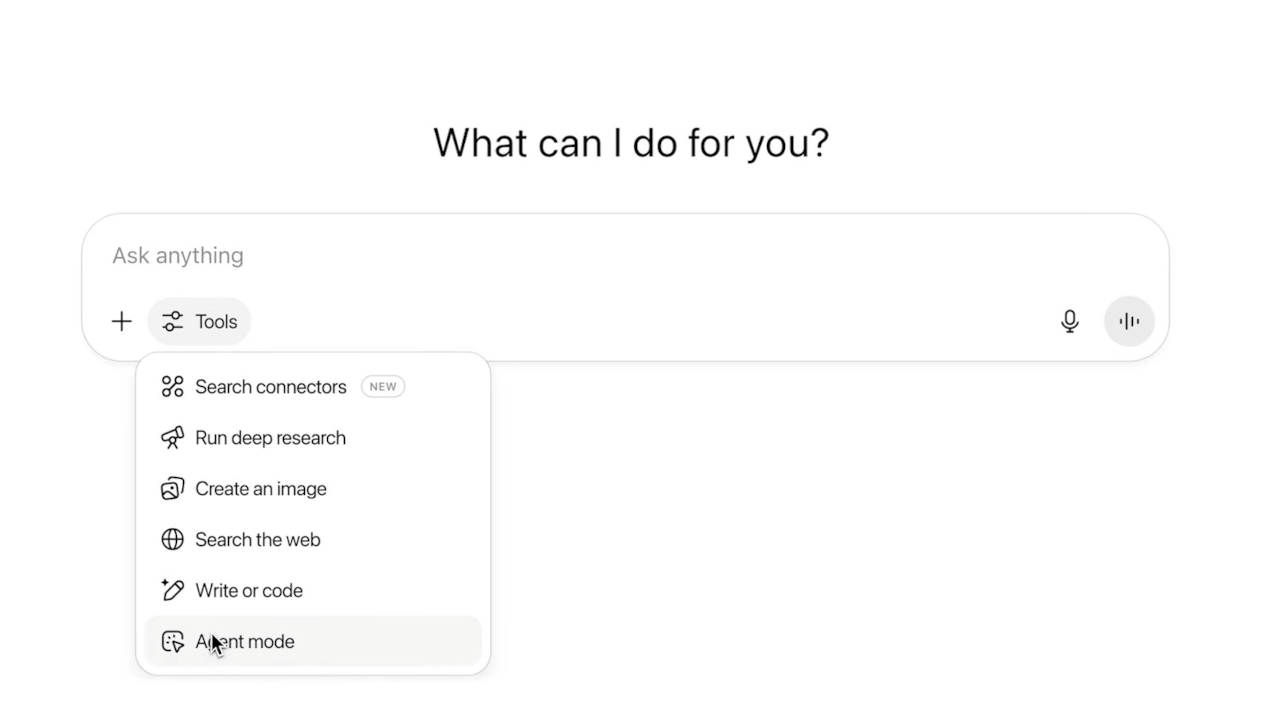Choose Run deep research from the menu

click(x=313, y=438)
